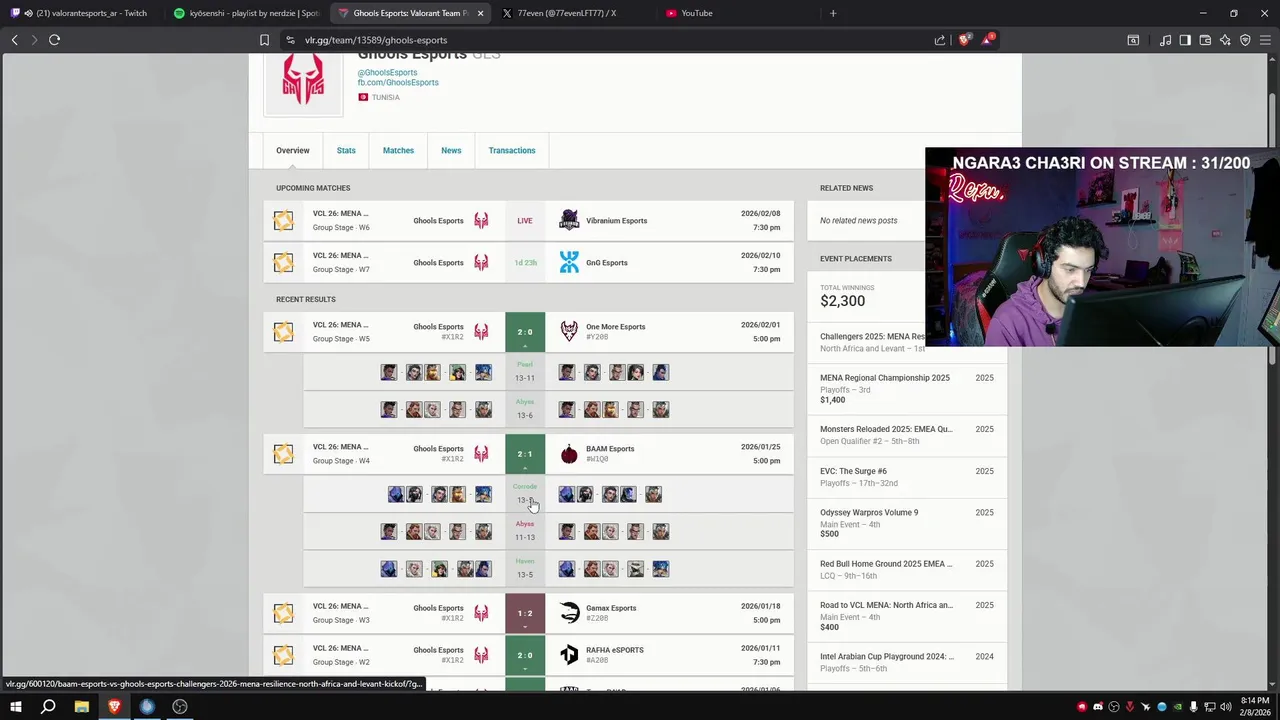Screen dimensions: 1280x720
Task: Collapse the 2:1 BAAM Esports score details
Action: click(525, 454)
